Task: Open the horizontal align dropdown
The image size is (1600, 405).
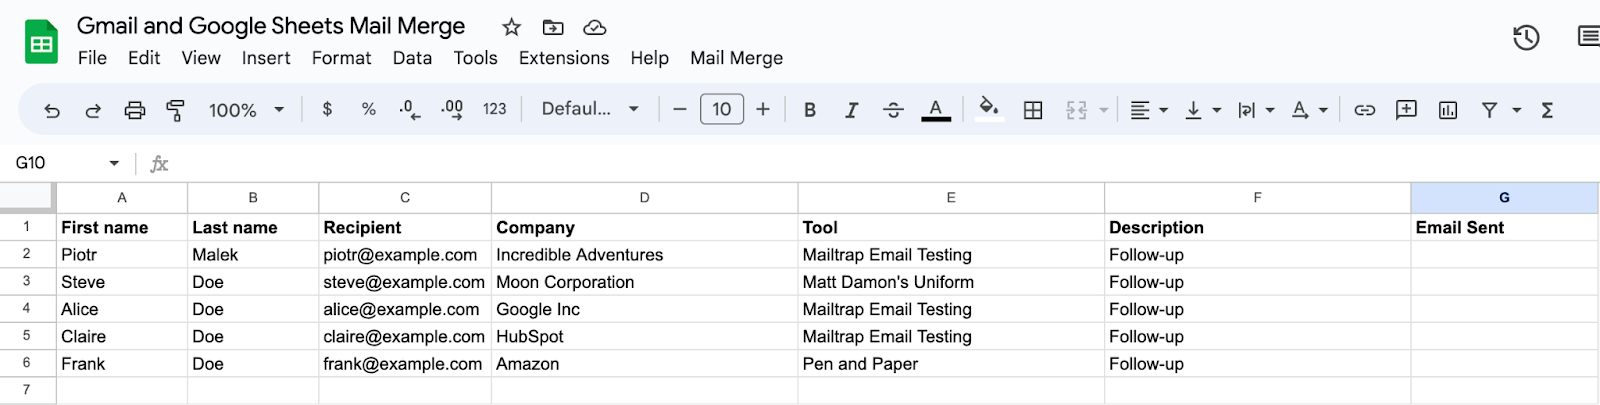Action: click(1149, 110)
